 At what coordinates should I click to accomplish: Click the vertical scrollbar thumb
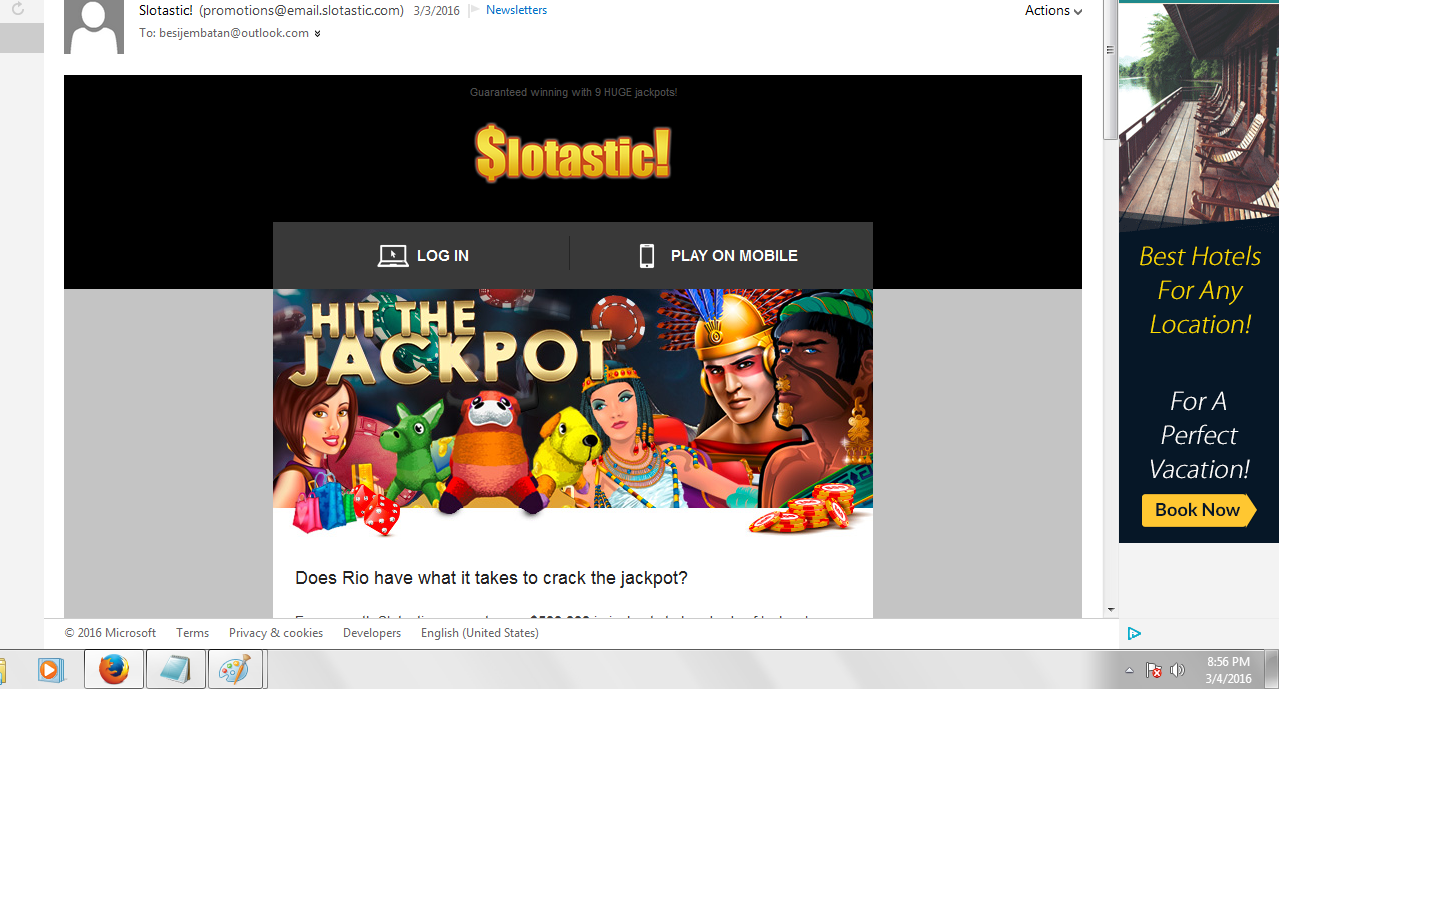(x=1110, y=70)
